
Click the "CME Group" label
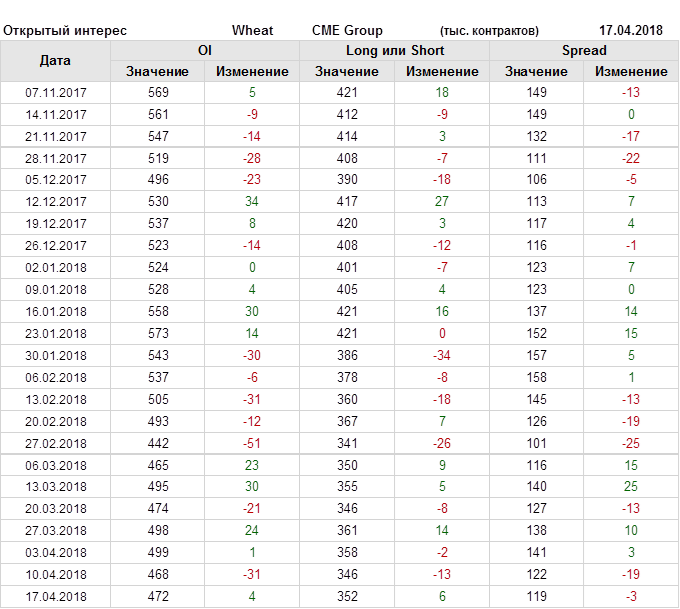coord(347,31)
